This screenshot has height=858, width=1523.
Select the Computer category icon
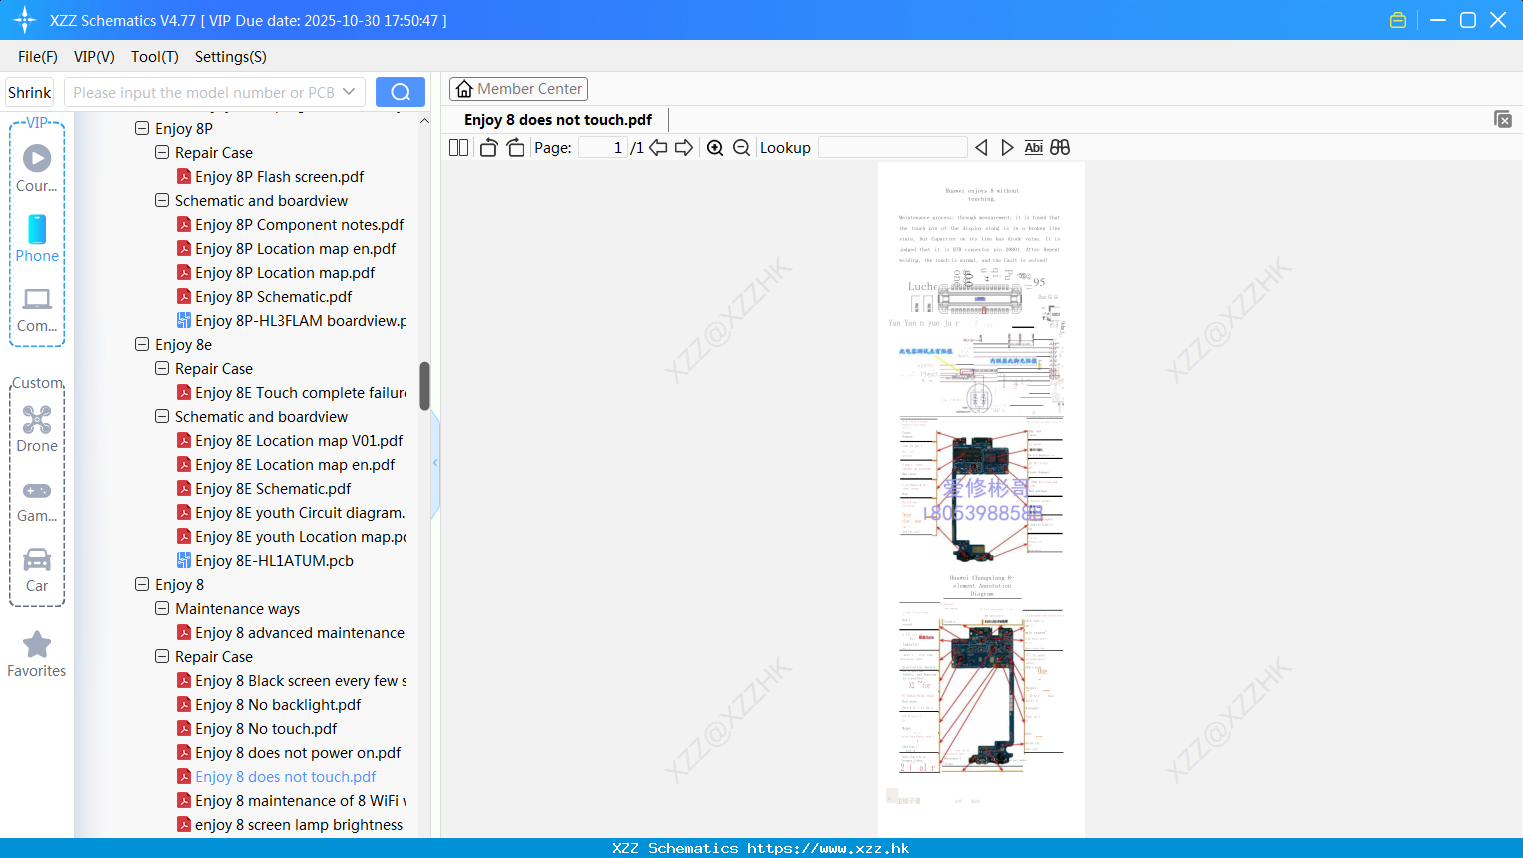point(37,309)
